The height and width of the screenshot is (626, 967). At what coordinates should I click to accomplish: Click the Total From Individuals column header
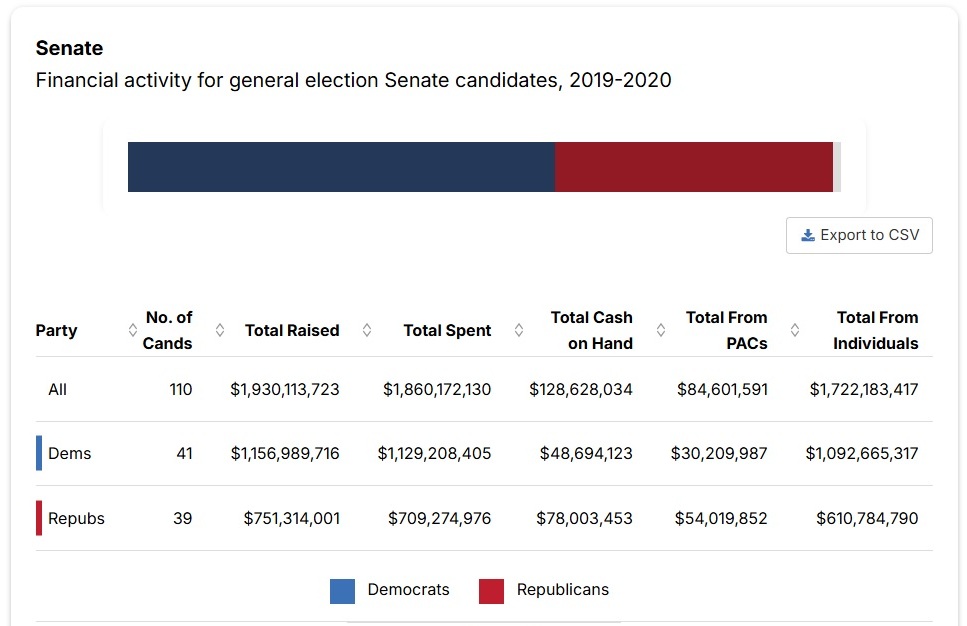click(876, 330)
